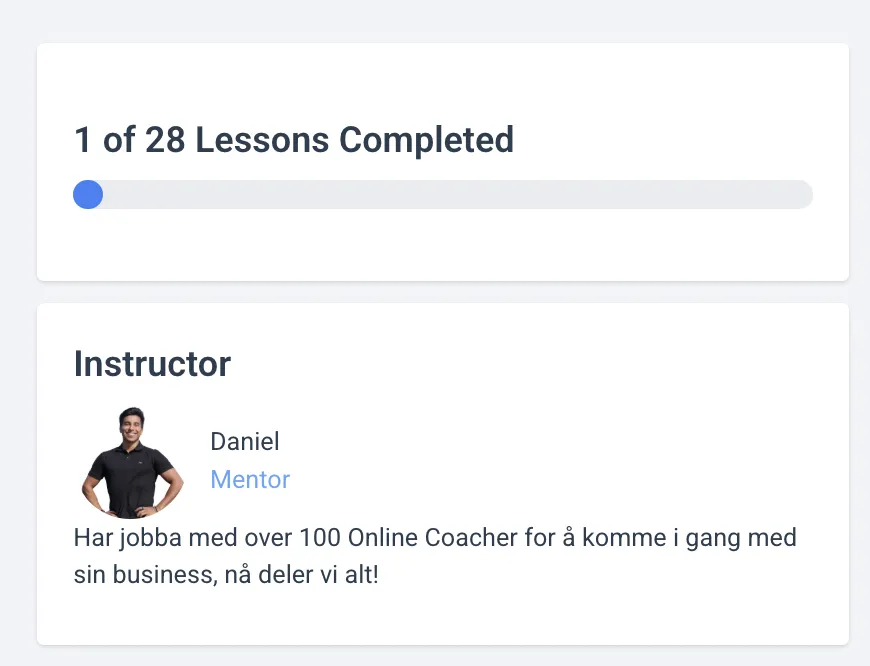Image resolution: width=870 pixels, height=666 pixels.
Task: Click the gray unfilled progress bar track
Action: pyautogui.click(x=458, y=194)
